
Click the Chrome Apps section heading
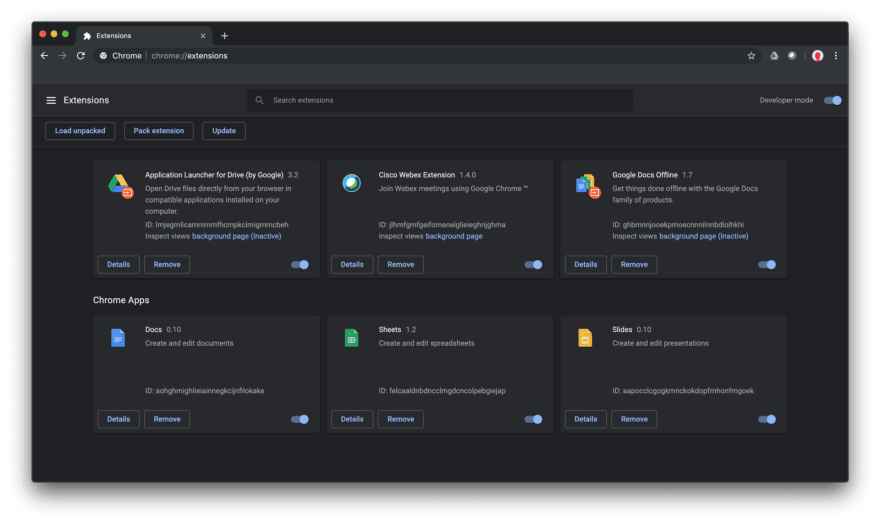(121, 300)
